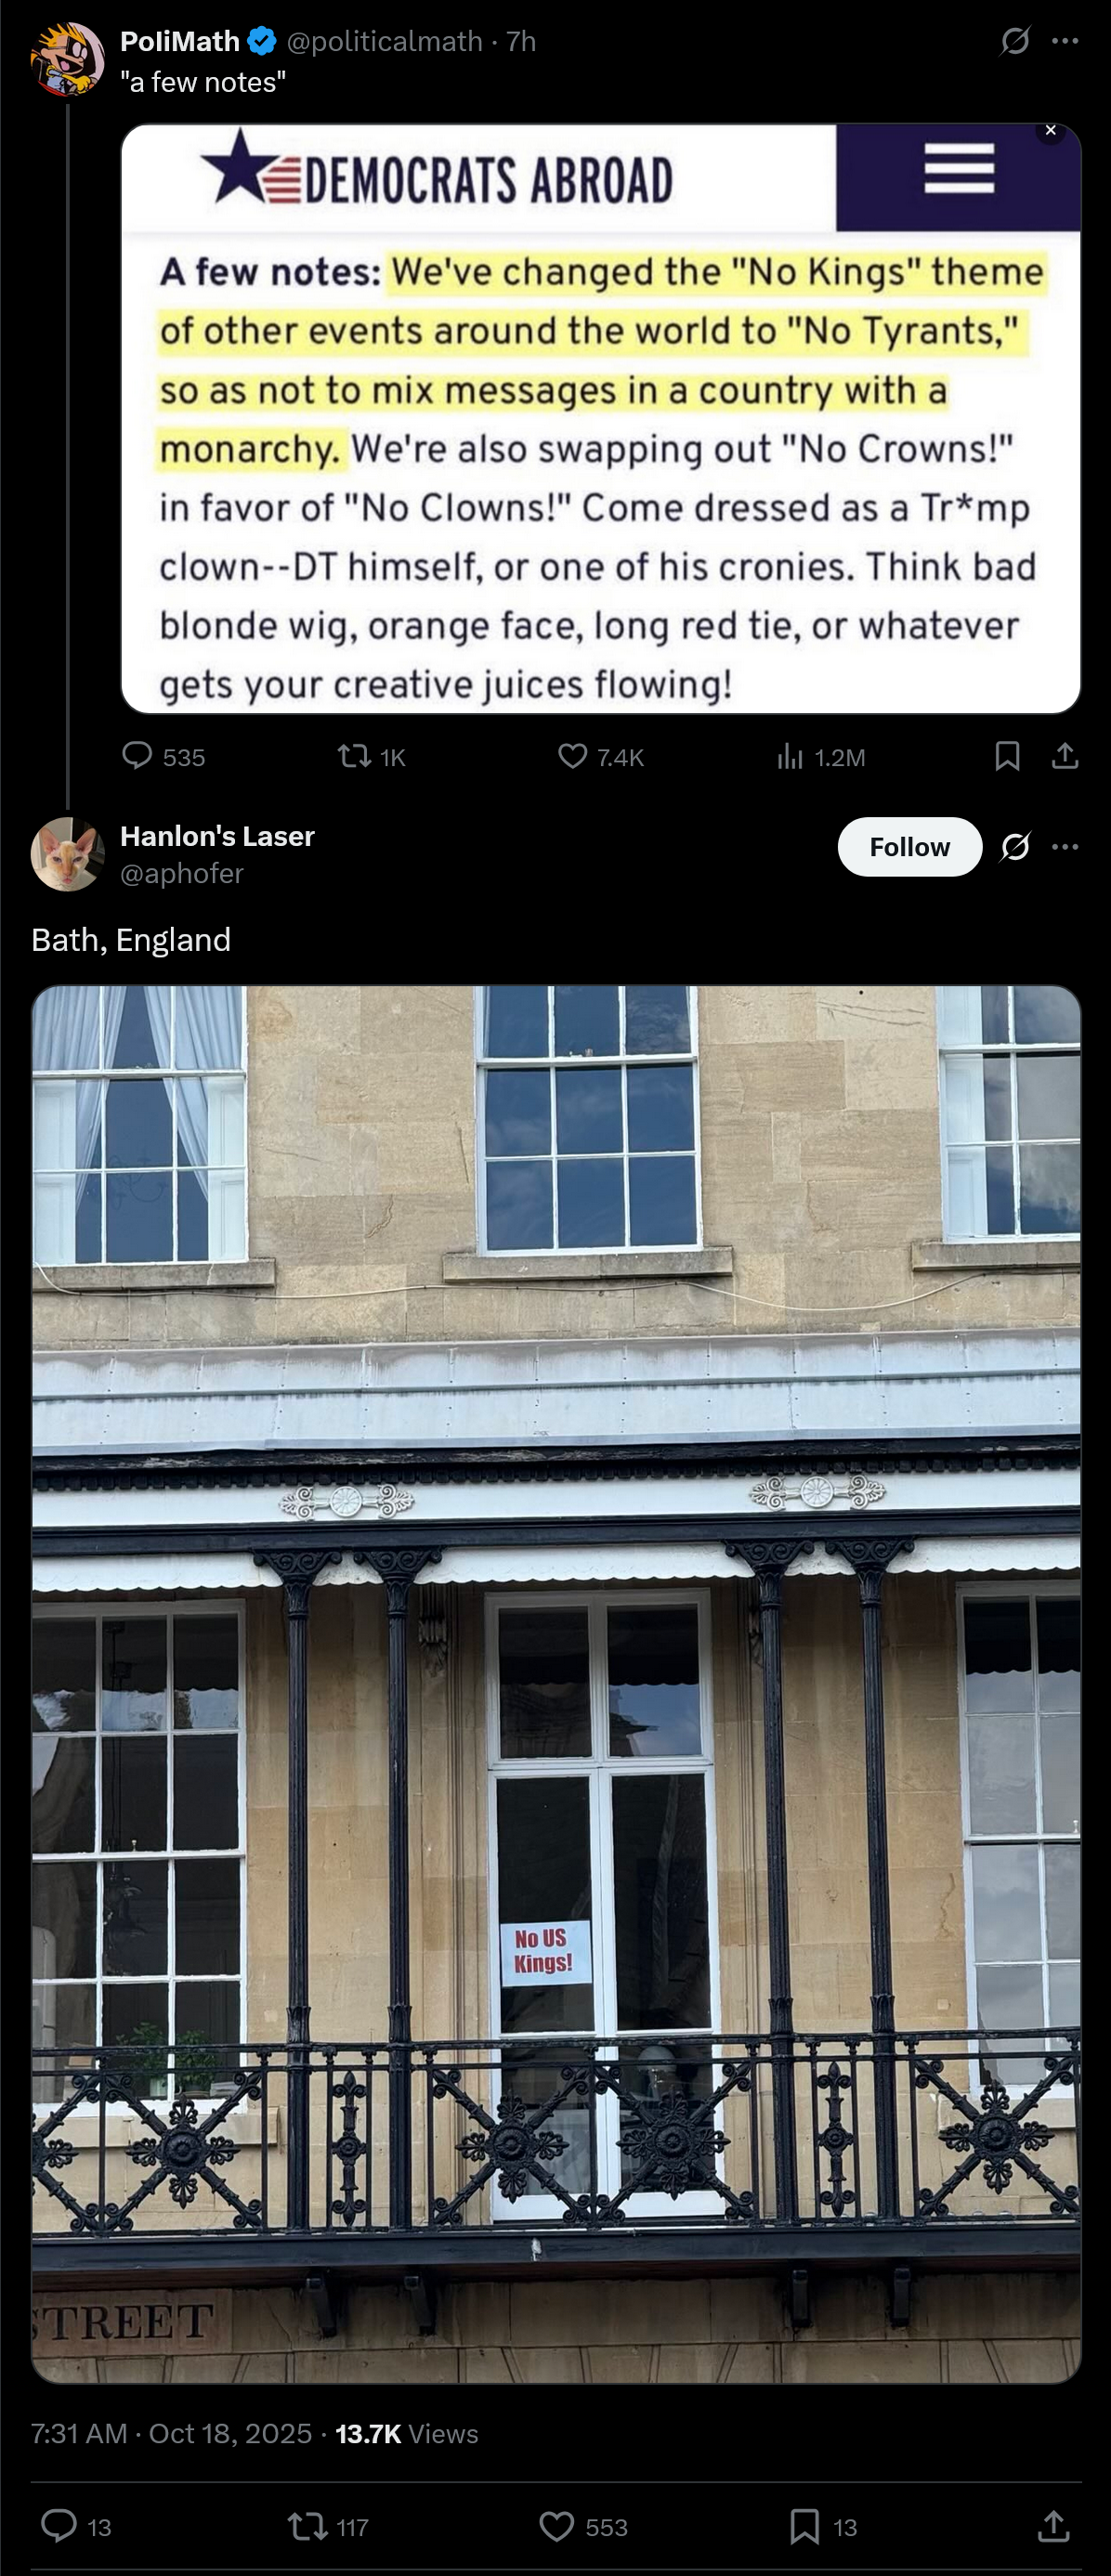
Task: Open @politicalmath profile link
Action: click(x=385, y=41)
